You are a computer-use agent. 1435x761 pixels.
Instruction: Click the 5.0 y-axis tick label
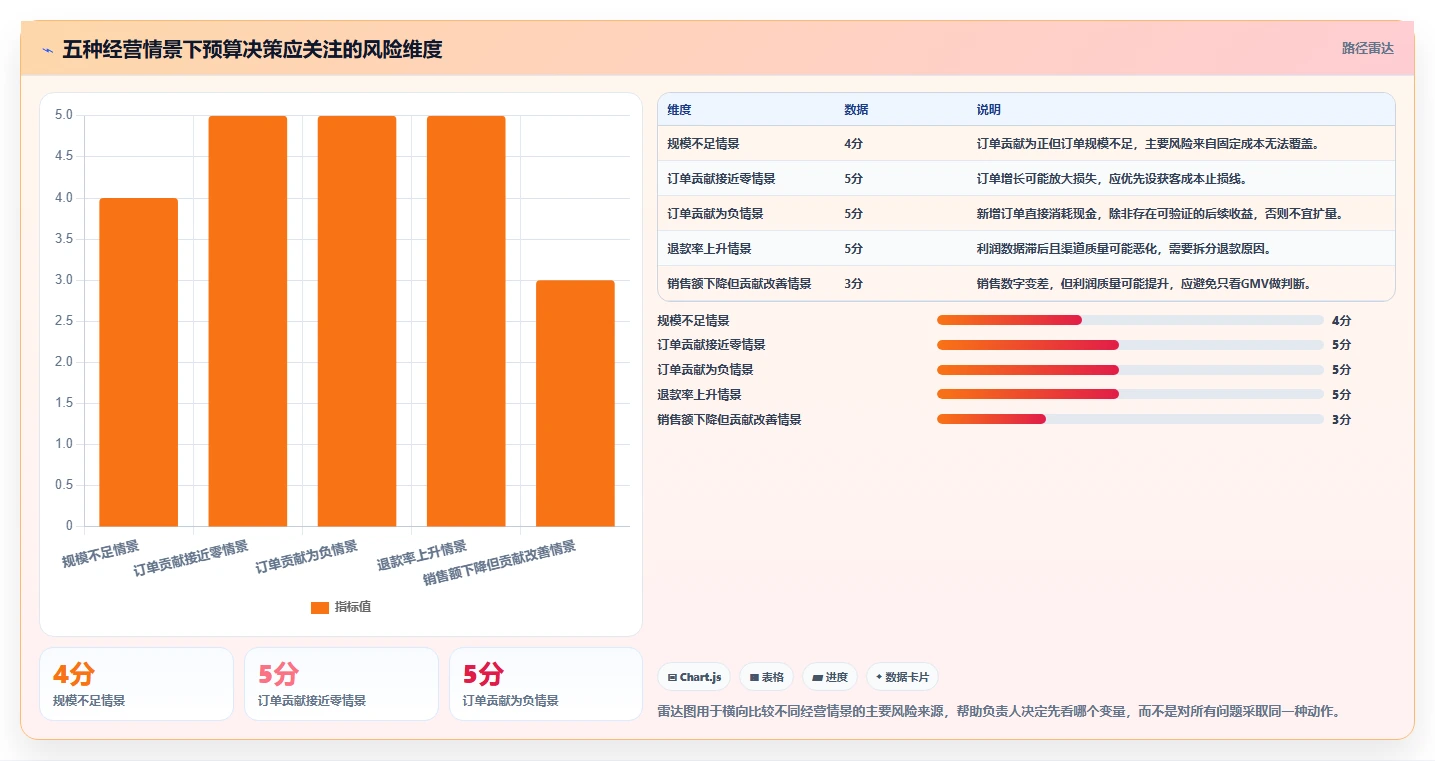63,115
